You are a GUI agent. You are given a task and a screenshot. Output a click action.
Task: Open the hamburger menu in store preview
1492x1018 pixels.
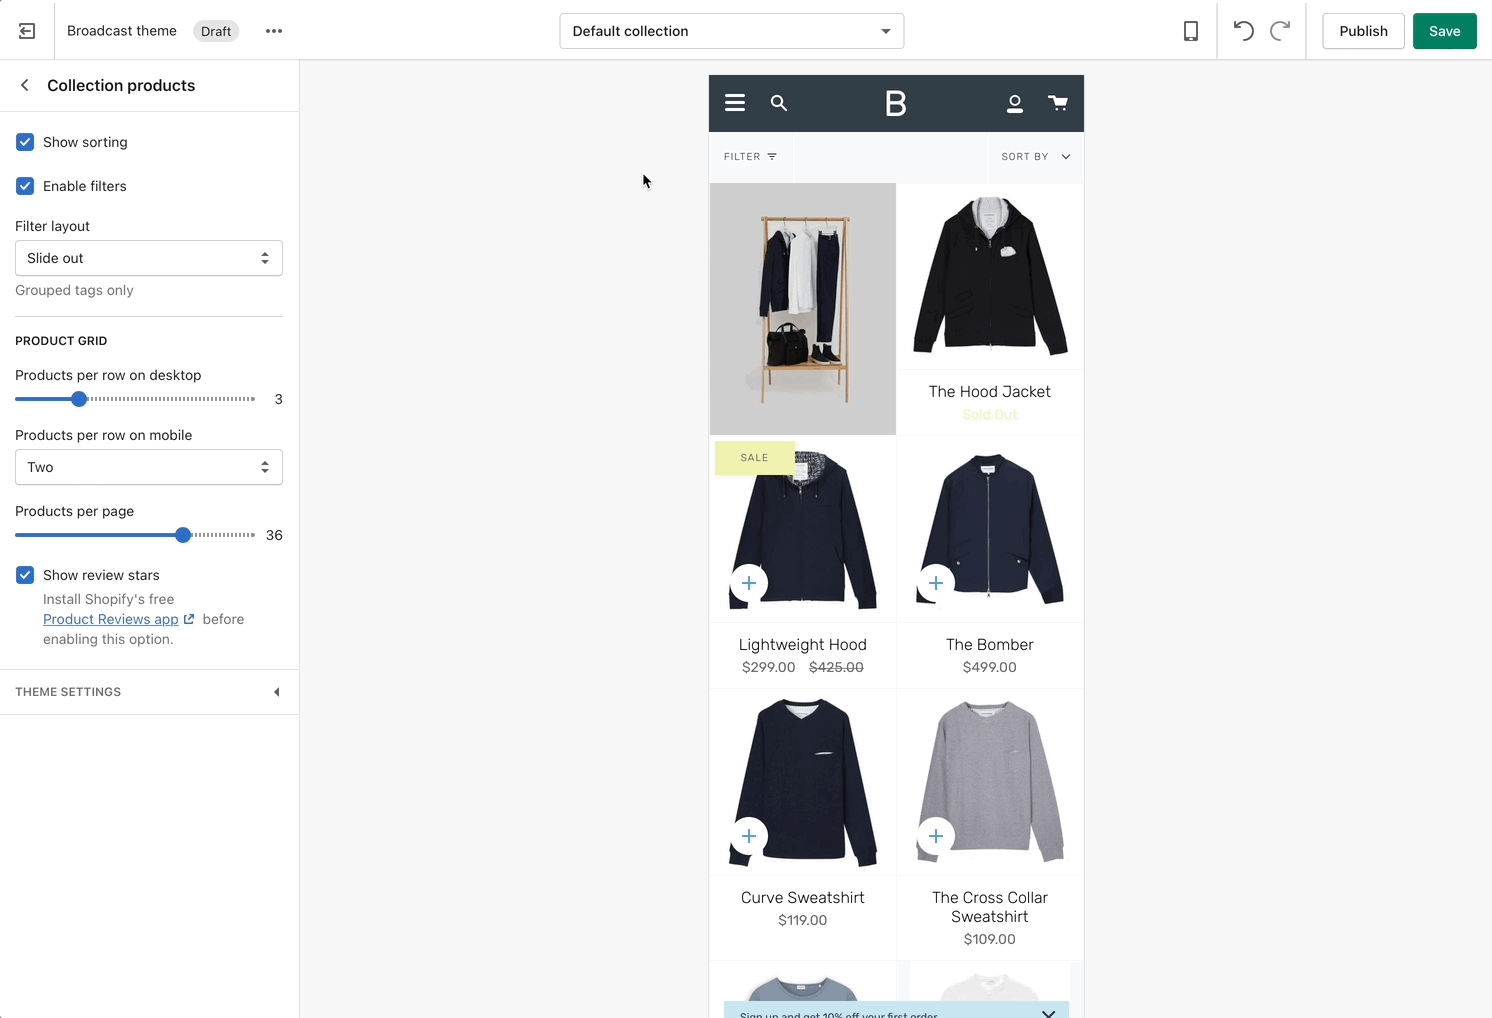pos(735,103)
